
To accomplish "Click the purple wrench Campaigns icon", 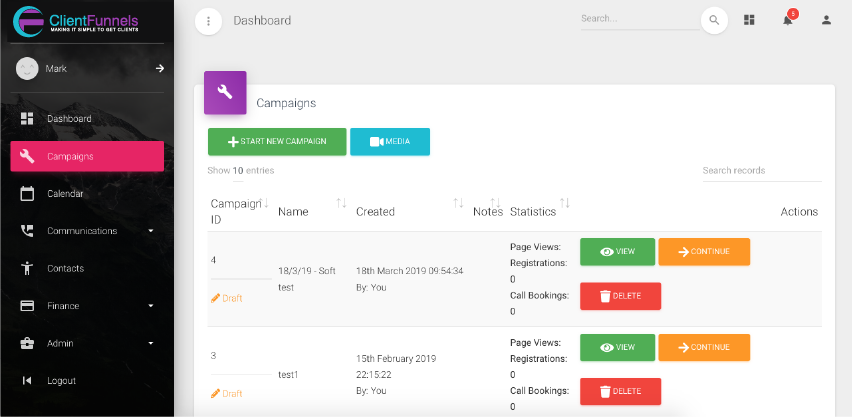I will (x=225, y=92).
